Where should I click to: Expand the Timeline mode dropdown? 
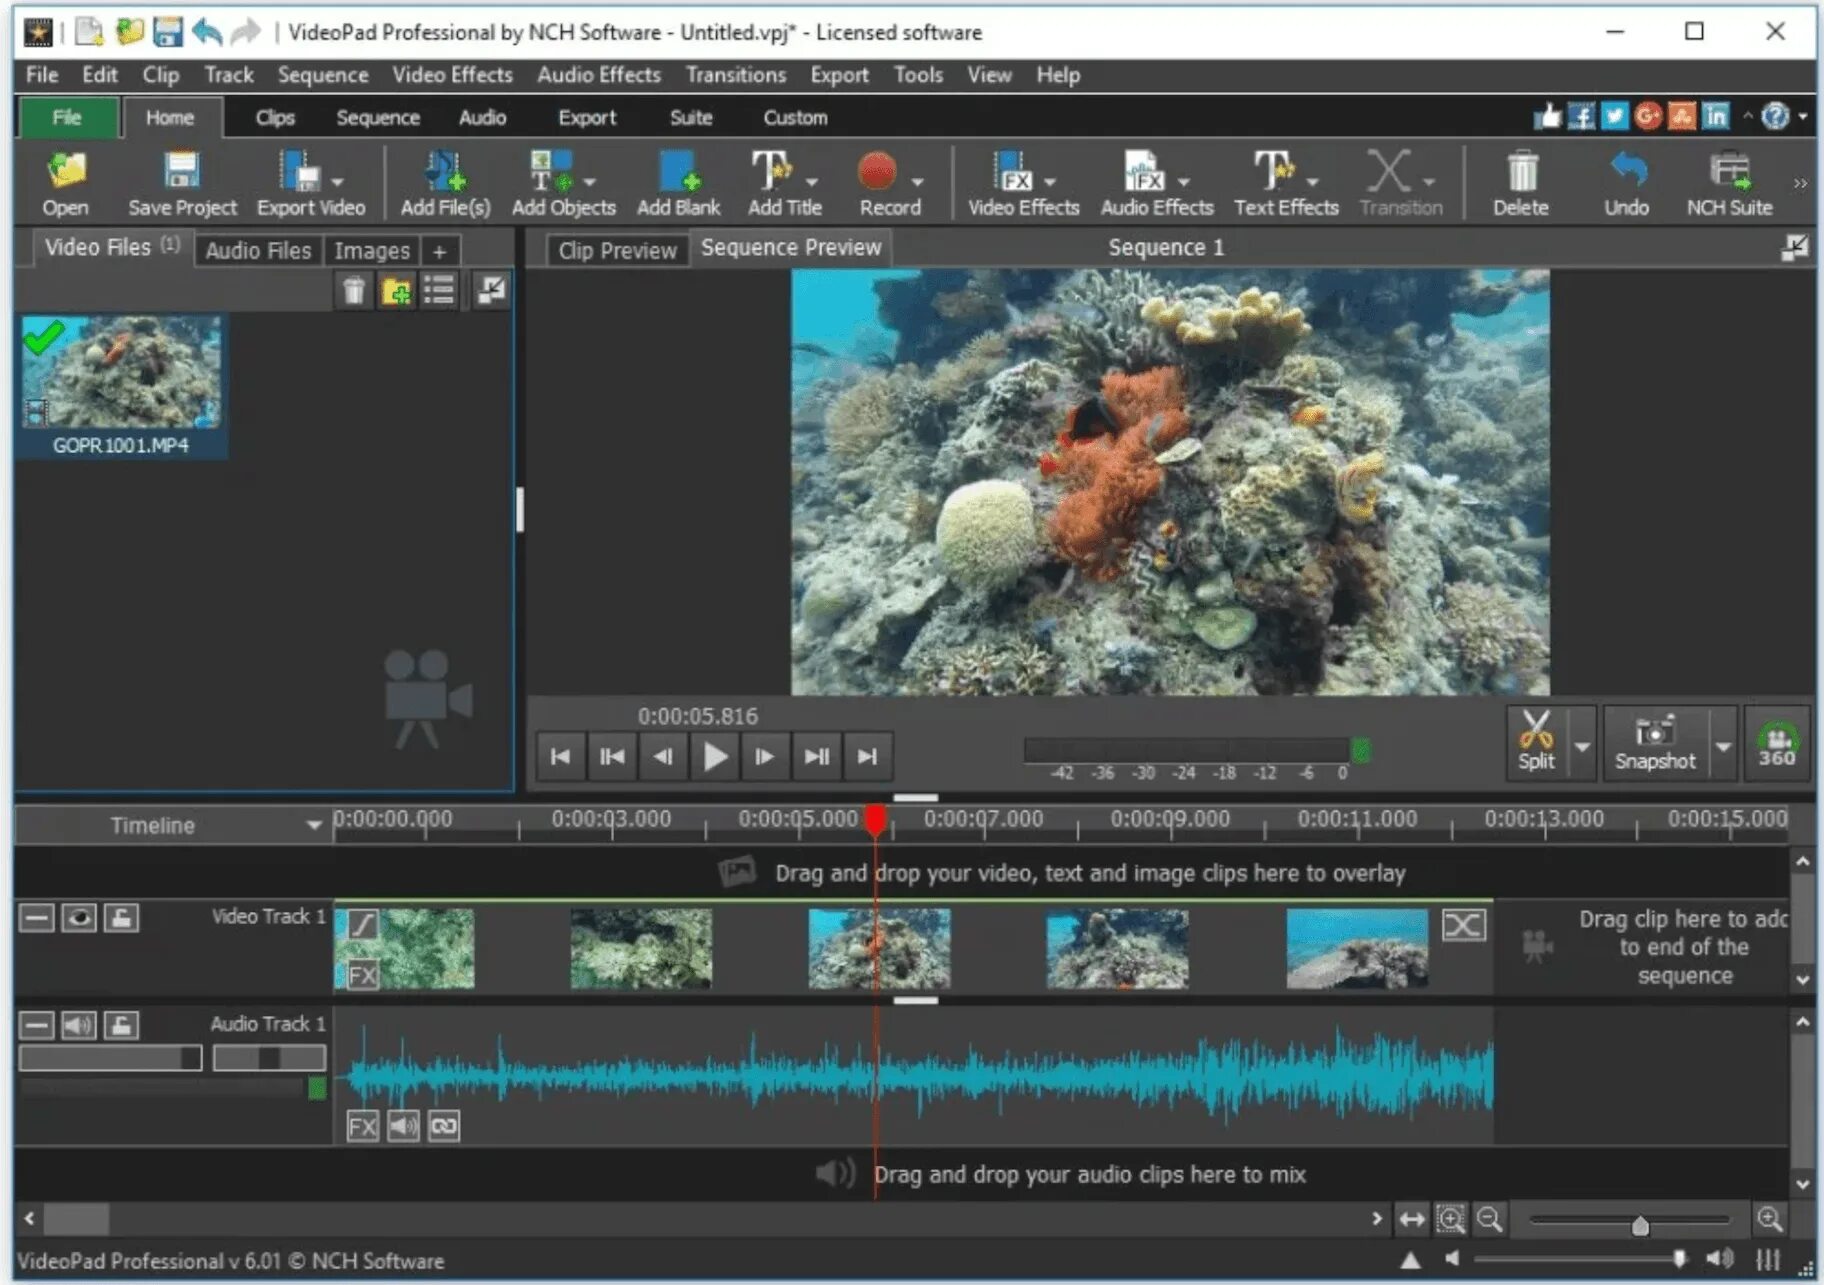coord(313,826)
